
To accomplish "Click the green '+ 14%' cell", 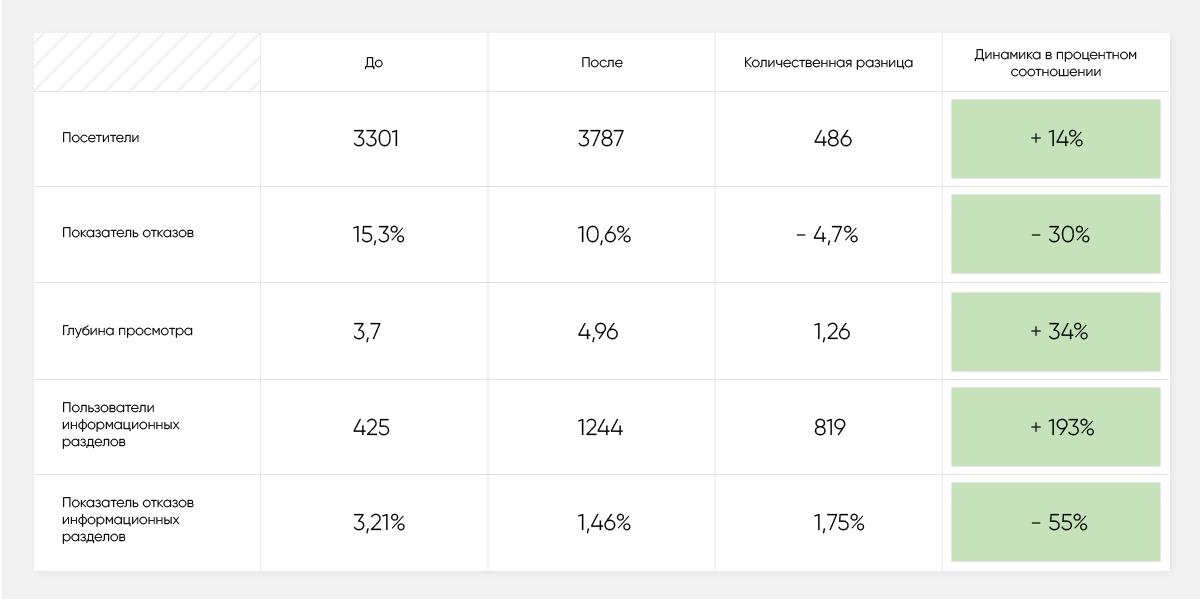I will pos(1056,139).
